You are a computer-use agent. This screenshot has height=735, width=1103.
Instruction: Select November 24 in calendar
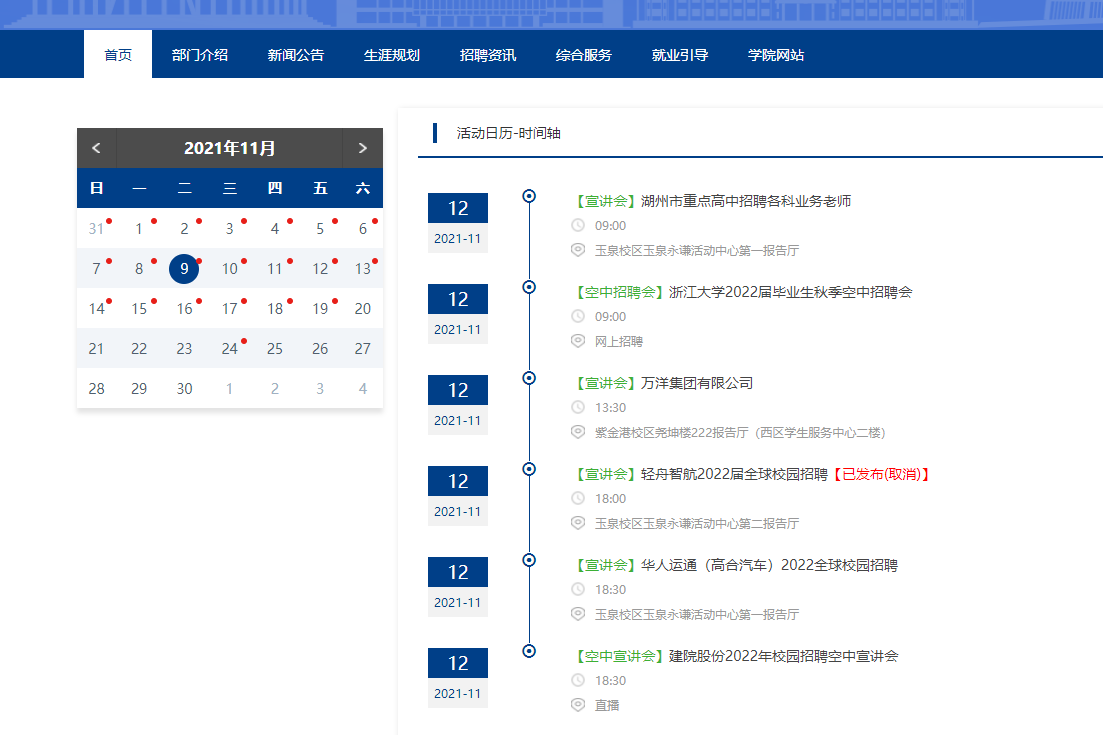[x=229, y=349]
